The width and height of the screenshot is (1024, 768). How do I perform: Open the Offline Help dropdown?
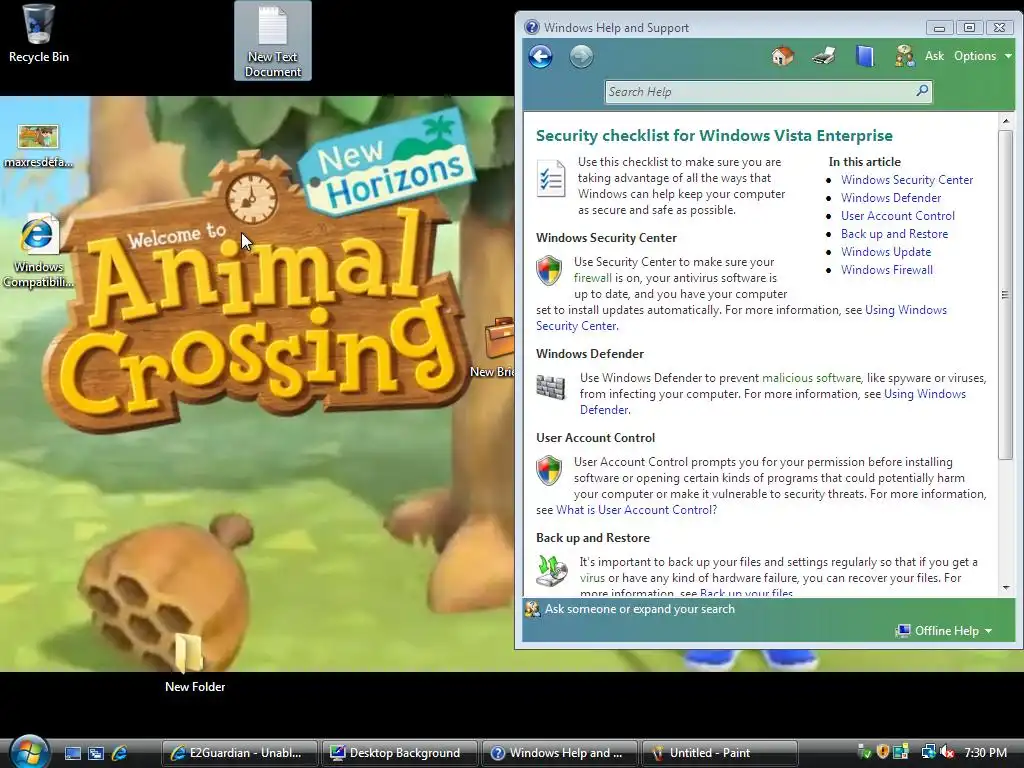click(x=944, y=631)
